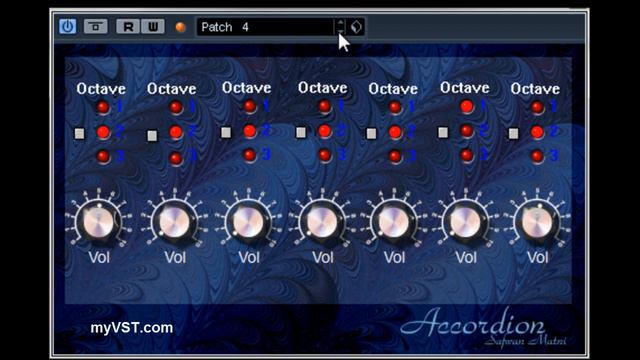Click the preset up/down stepper arrows
The height and width of the screenshot is (360, 640).
pos(340,27)
